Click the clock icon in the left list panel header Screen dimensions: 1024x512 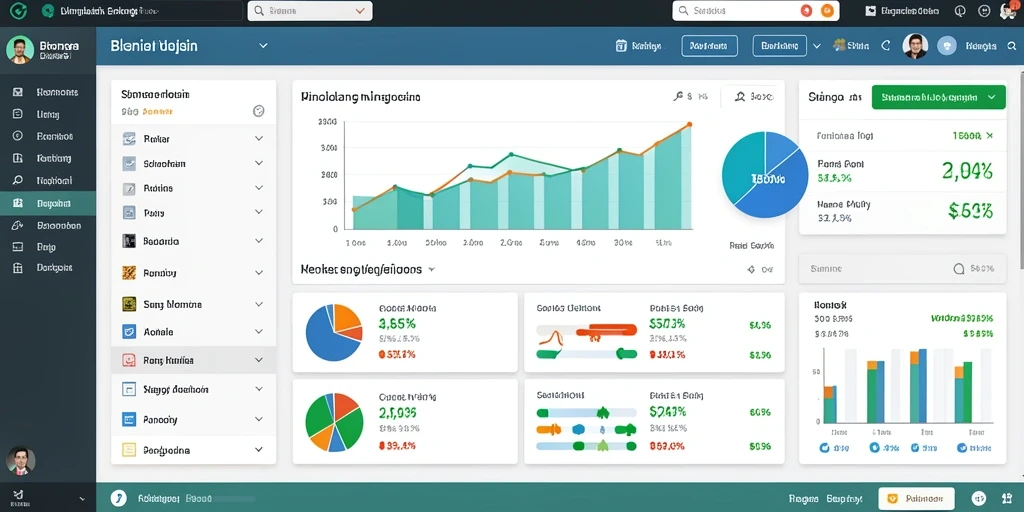tap(259, 111)
